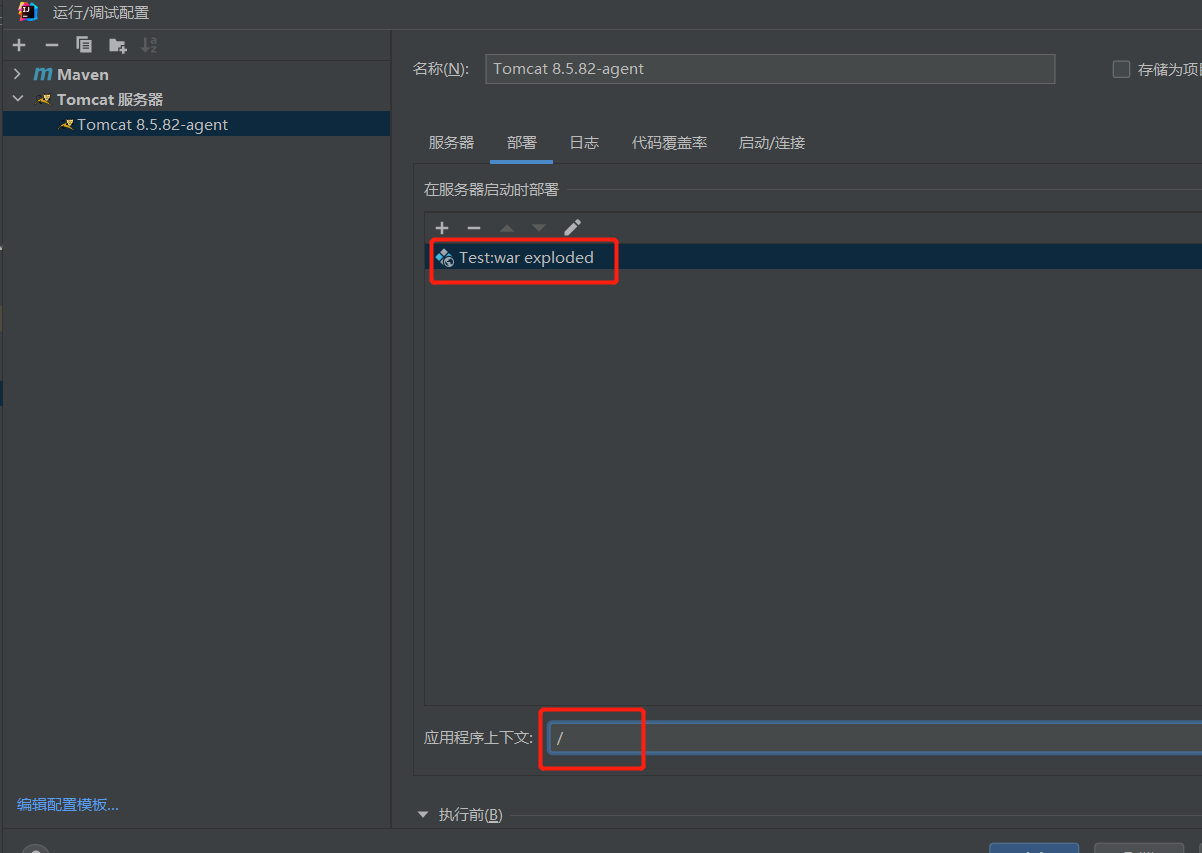Select Tomcat 8.5.82-agent in configuration tree
The width and height of the screenshot is (1202, 853).
click(196, 124)
